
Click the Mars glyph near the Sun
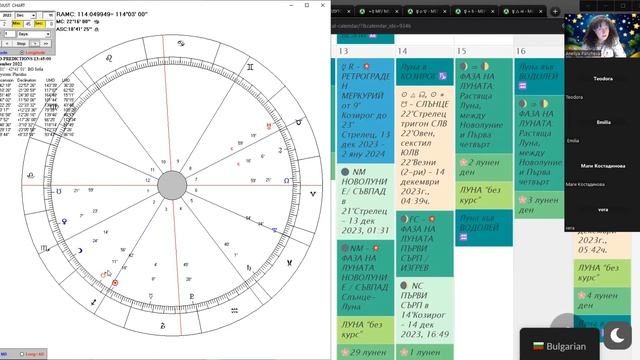(103, 275)
